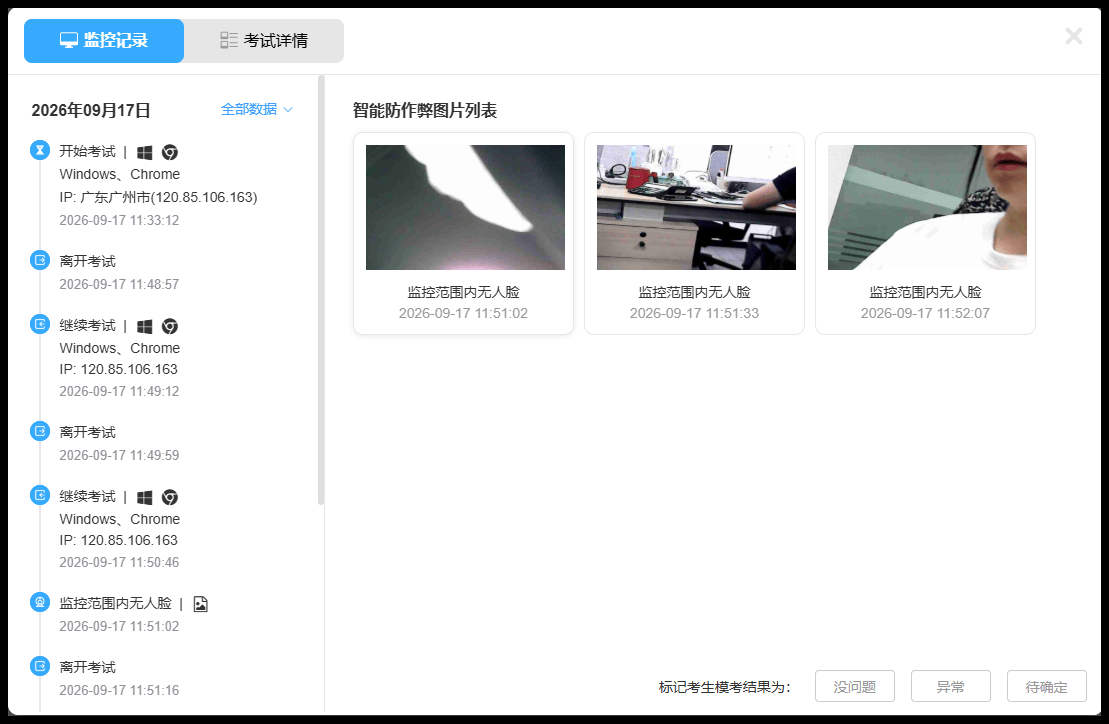The height and width of the screenshot is (724, 1109).
Task: Click resume icon beside 继续考试 11:50:46
Action: tap(40, 496)
